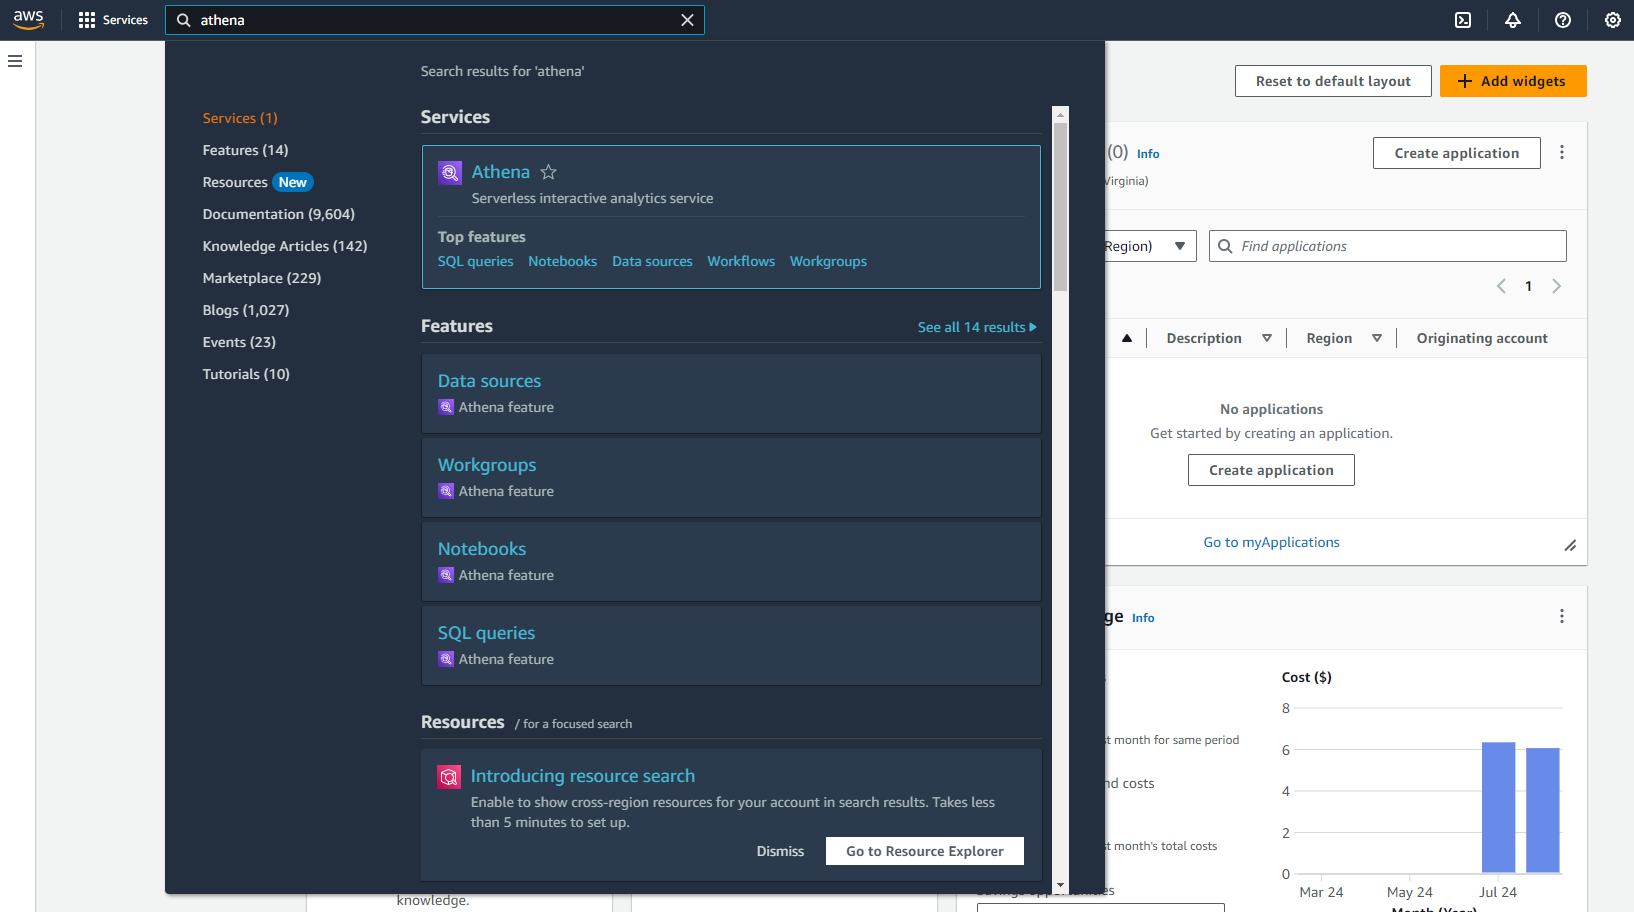Open the hamburger navigation menu
This screenshot has width=1634, height=912.
15,61
